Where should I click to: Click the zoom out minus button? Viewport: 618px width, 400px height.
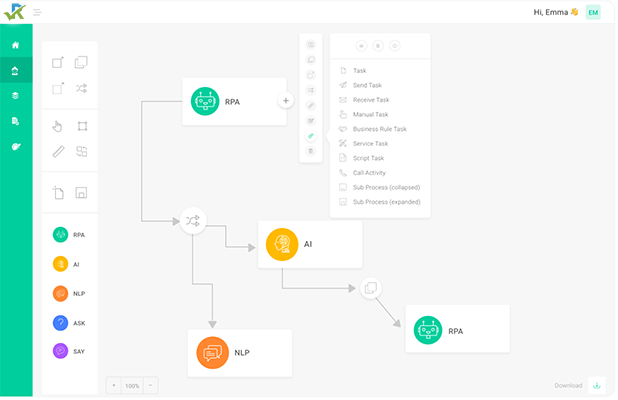tap(151, 385)
